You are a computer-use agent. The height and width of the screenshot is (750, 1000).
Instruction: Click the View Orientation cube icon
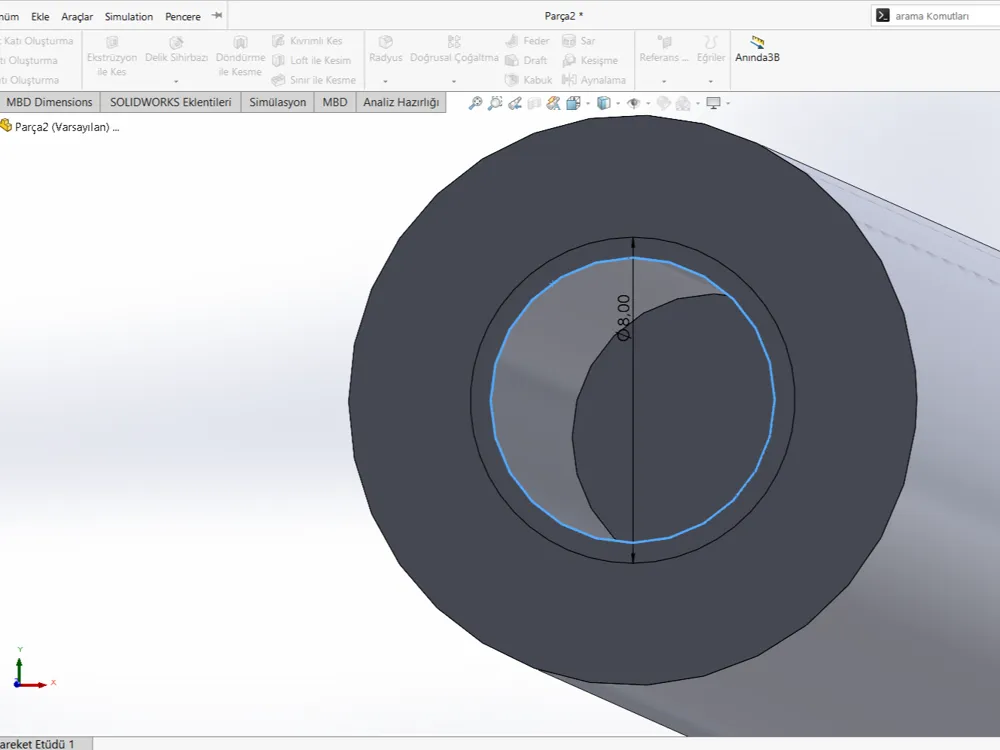pos(573,103)
